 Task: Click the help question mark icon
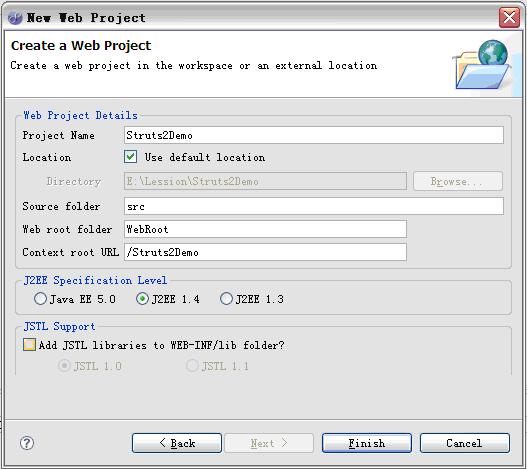pyautogui.click(x=27, y=443)
